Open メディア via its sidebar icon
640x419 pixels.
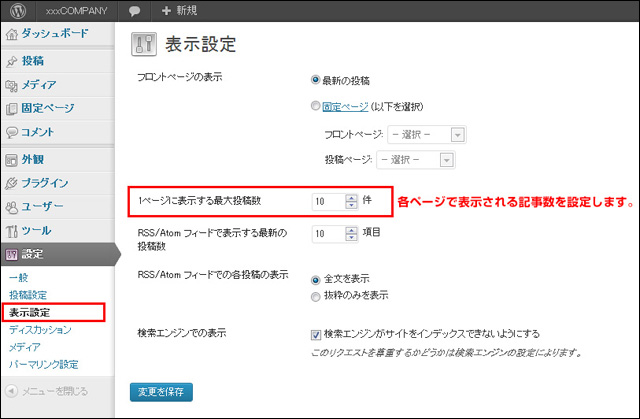pyautogui.click(x=12, y=85)
